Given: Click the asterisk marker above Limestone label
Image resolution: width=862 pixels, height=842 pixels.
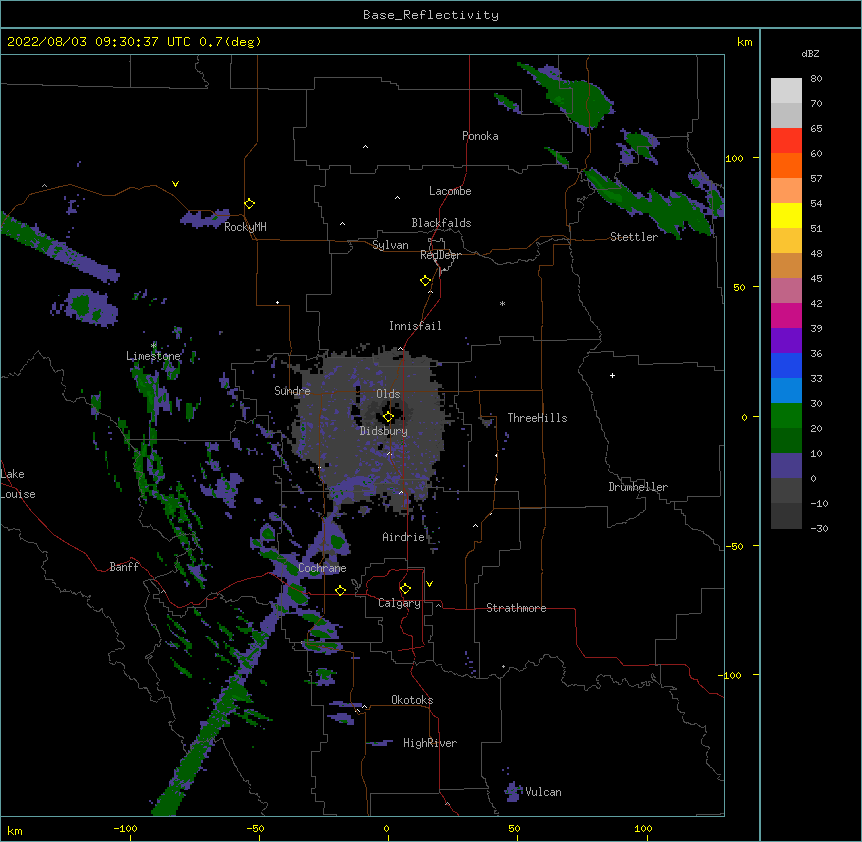Looking at the screenshot, I should click(153, 345).
